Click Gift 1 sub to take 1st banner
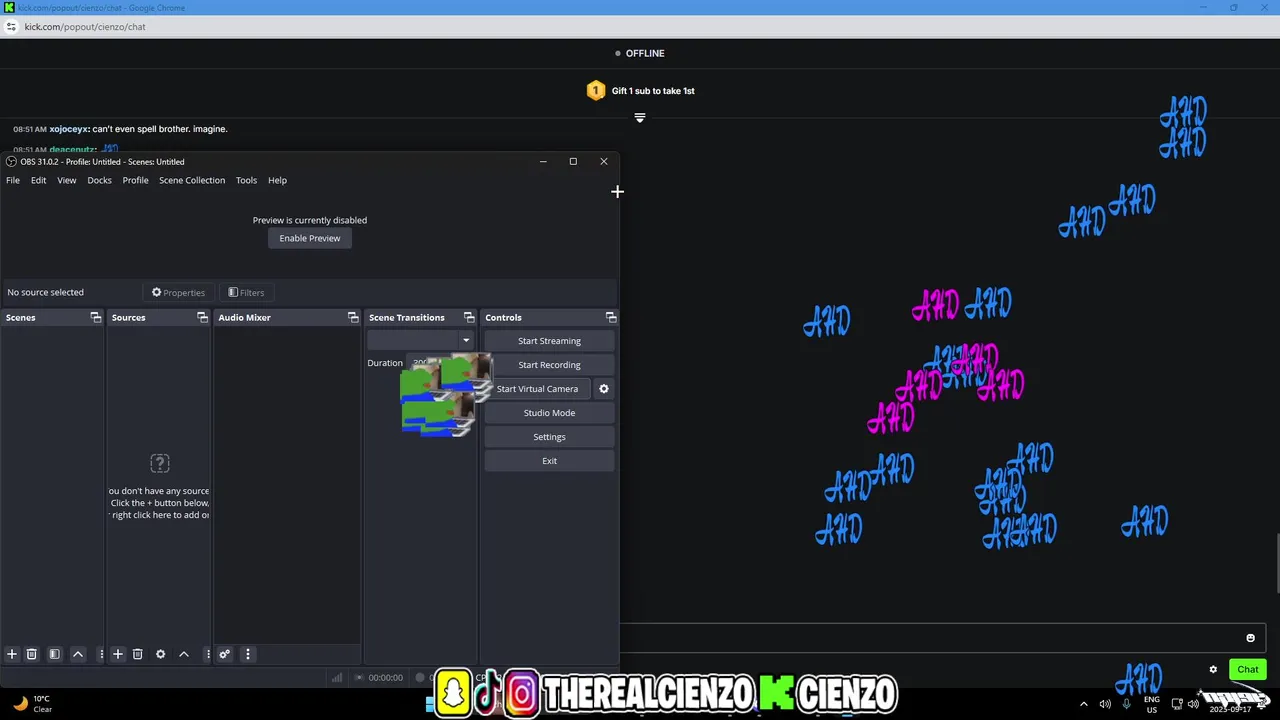The height and width of the screenshot is (720, 1280). [653, 91]
